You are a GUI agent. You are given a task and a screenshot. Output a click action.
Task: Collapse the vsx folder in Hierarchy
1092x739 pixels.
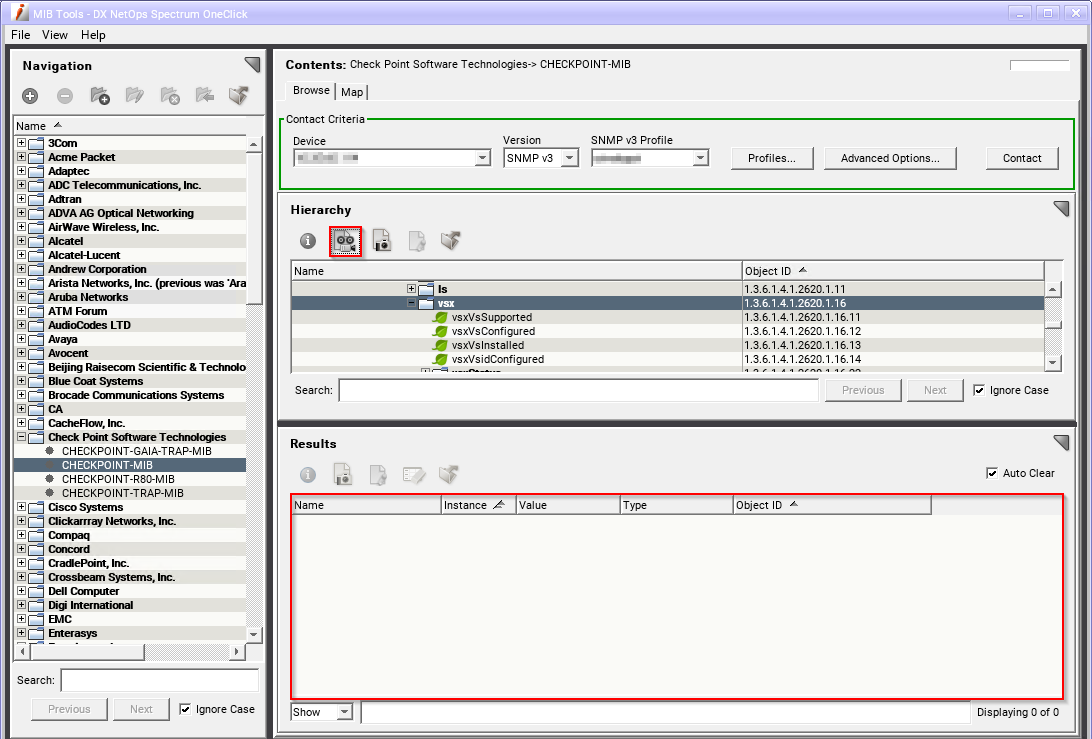coord(411,303)
